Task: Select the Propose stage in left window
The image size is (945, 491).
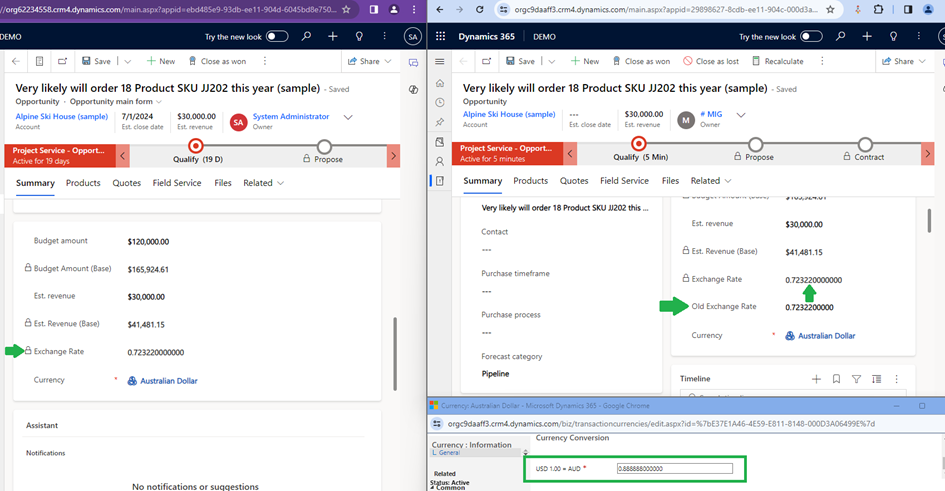Action: 324,147
